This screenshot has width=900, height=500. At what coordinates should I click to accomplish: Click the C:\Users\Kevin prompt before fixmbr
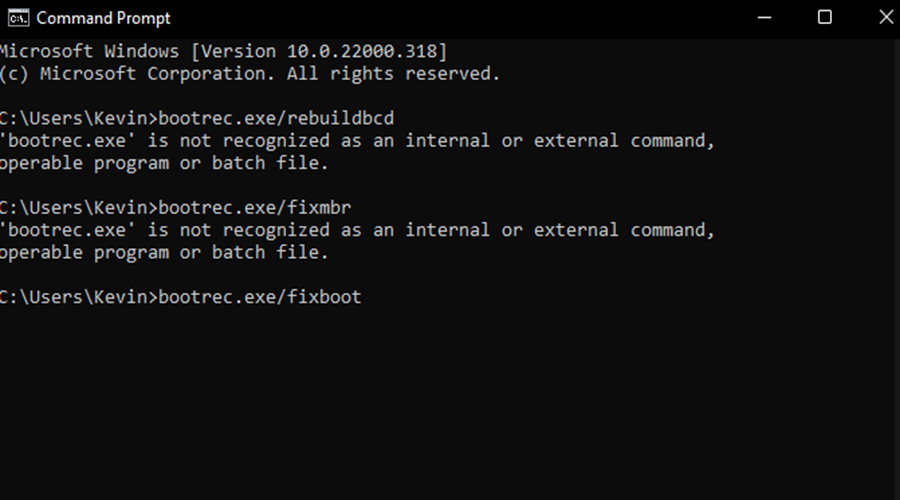[x=79, y=207]
